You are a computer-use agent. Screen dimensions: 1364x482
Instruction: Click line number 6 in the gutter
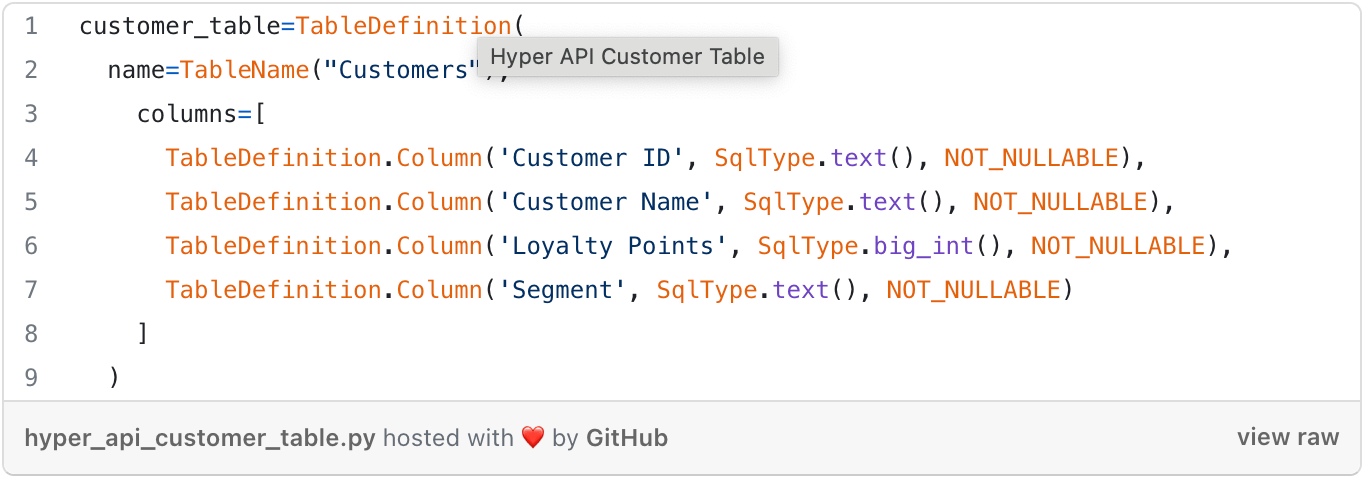(x=31, y=246)
